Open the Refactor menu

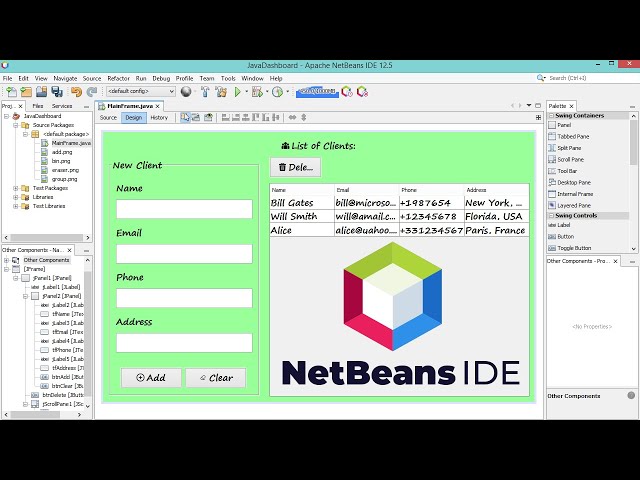coord(118,78)
